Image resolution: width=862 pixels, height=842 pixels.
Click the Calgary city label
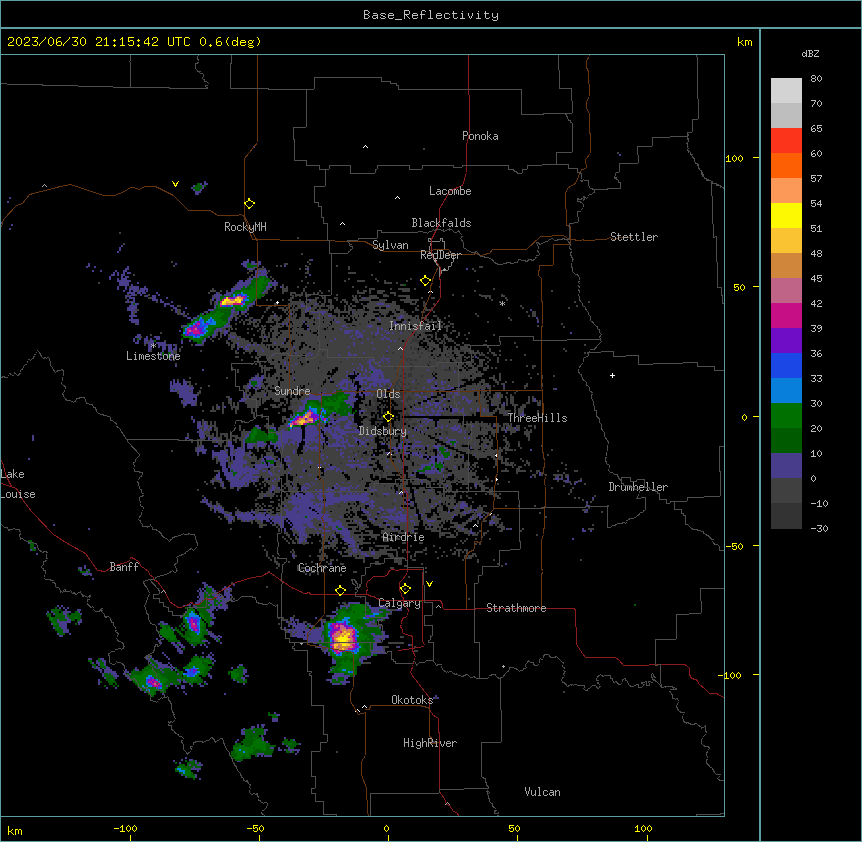click(400, 603)
